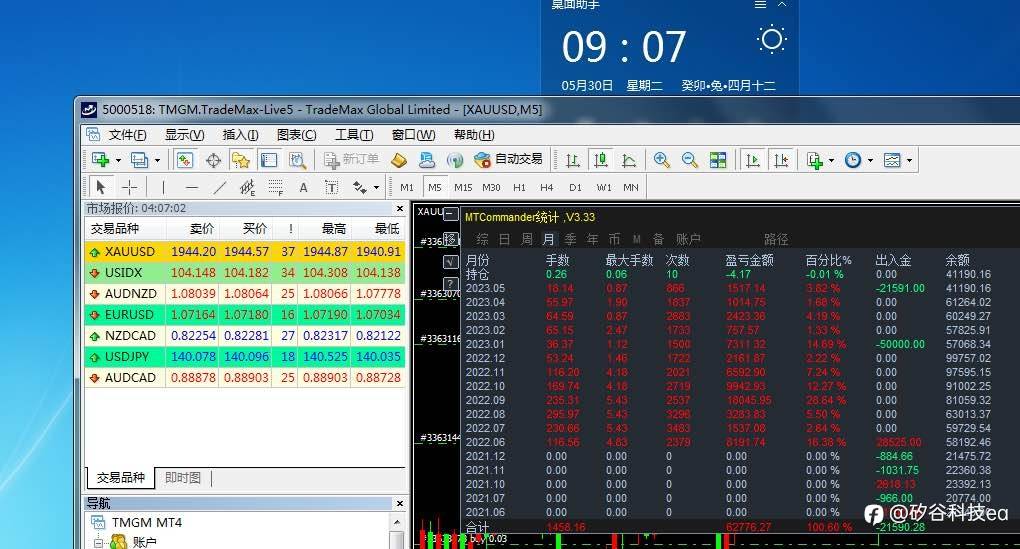Toggle the MTCommander checkmark button
This screenshot has width=1020, height=549.
tap(450, 261)
